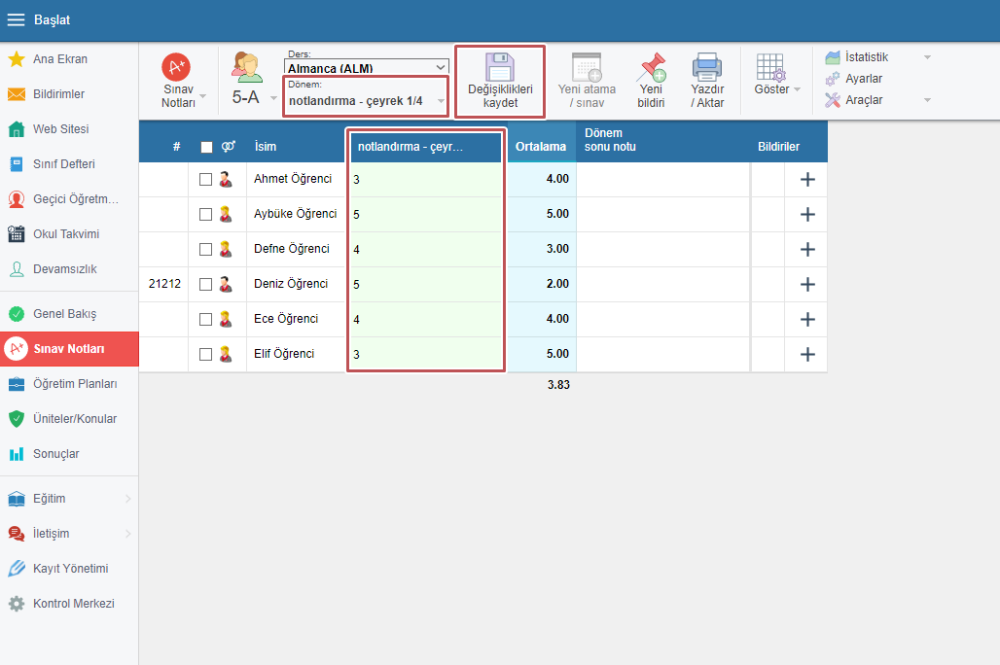
Task: Click the Ana Ekran star icon
Action: pyautogui.click(x=17, y=59)
